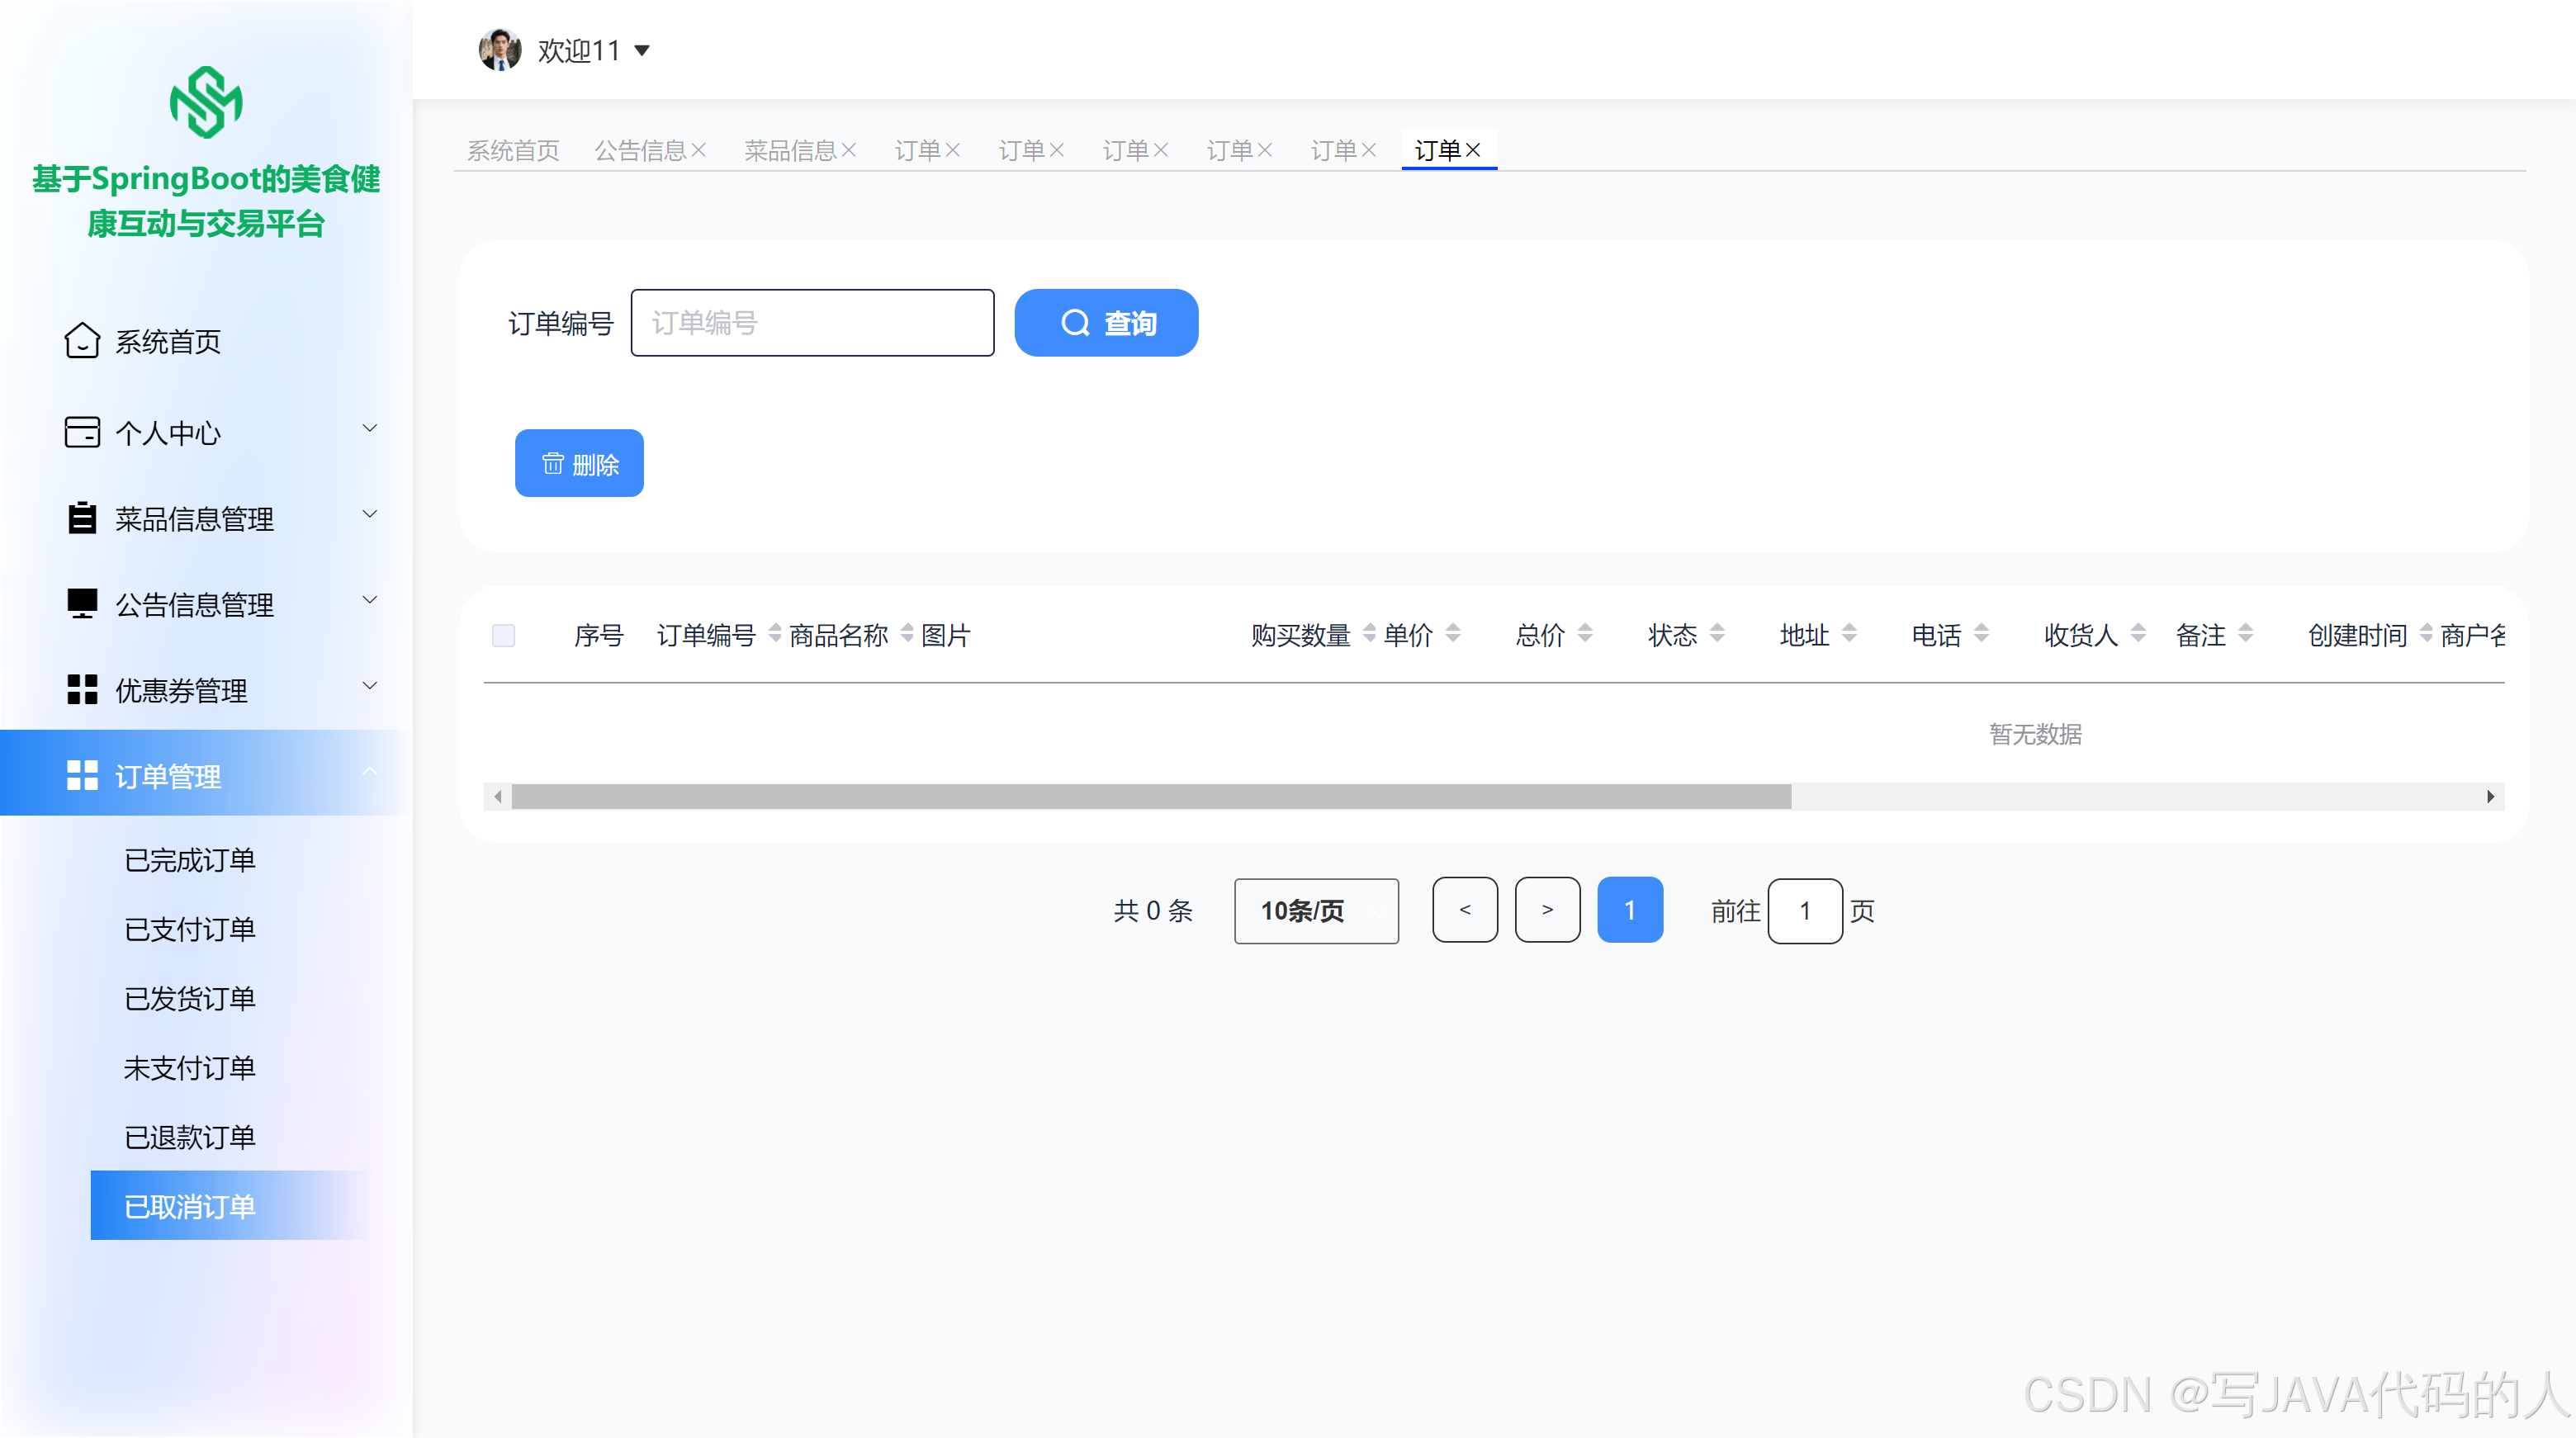Toggle the select-all table header checkbox
This screenshot has height=1438, width=2576.
pos(503,635)
